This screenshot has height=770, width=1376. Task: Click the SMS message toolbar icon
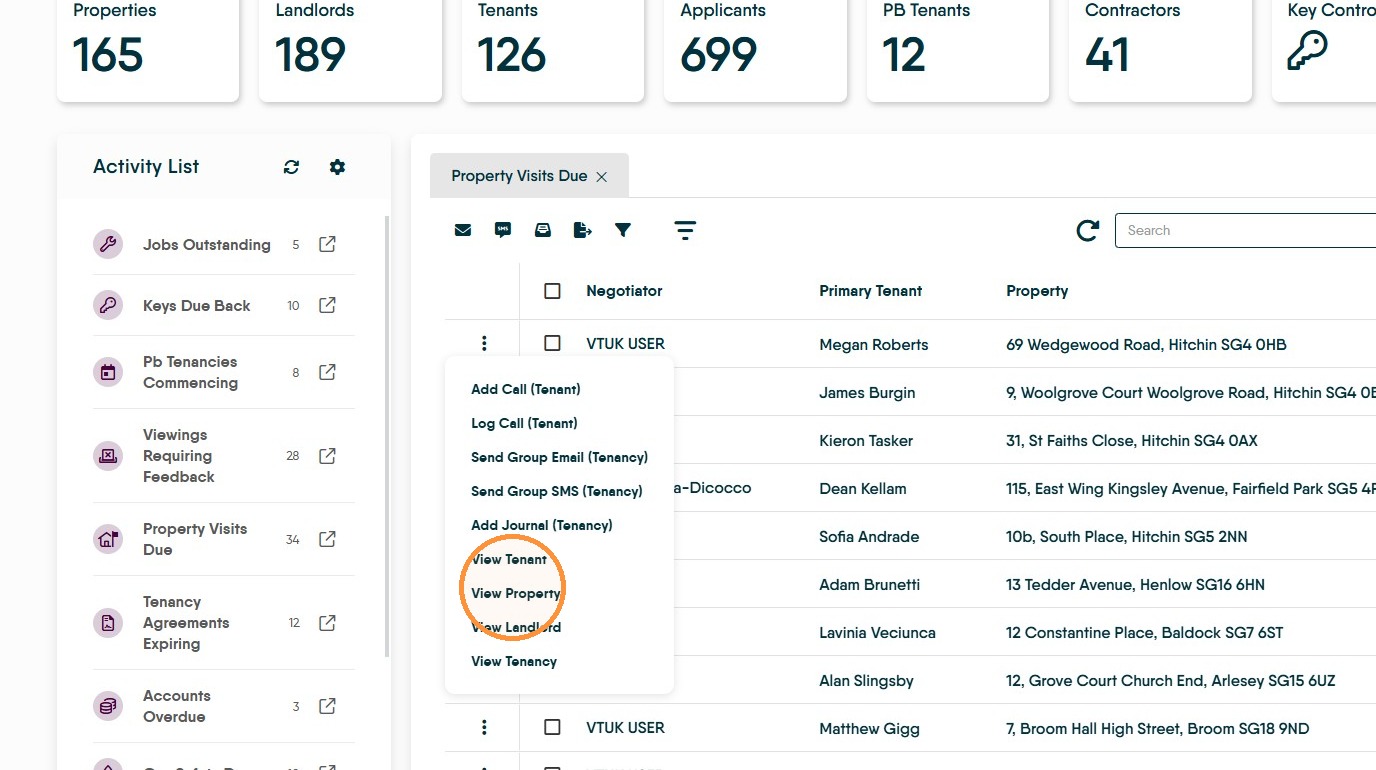pos(503,230)
